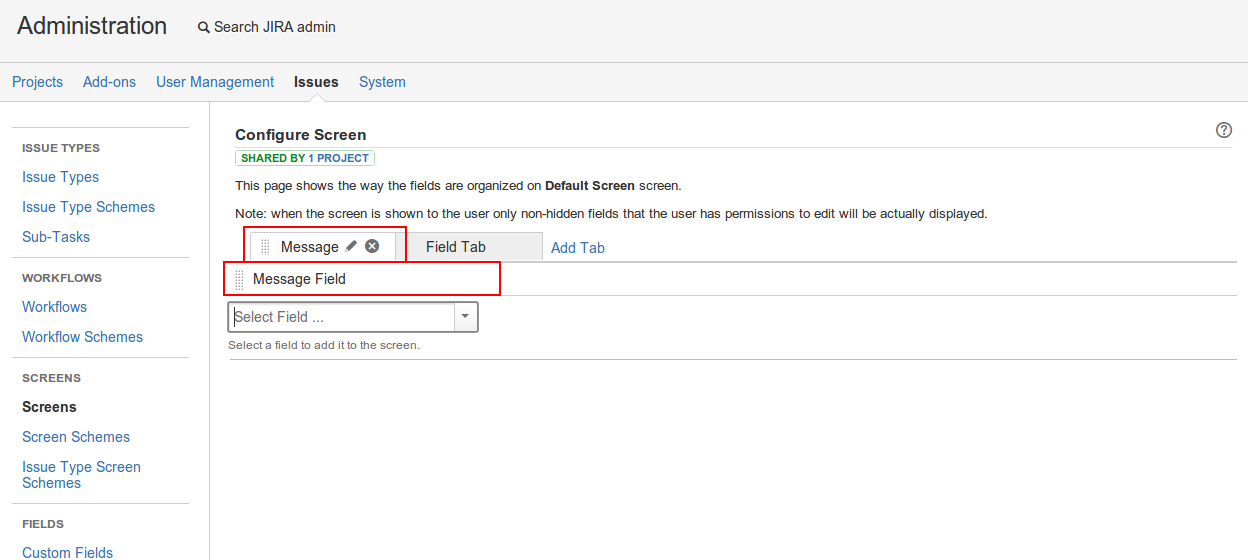Open the Add-ons menu

(109, 82)
